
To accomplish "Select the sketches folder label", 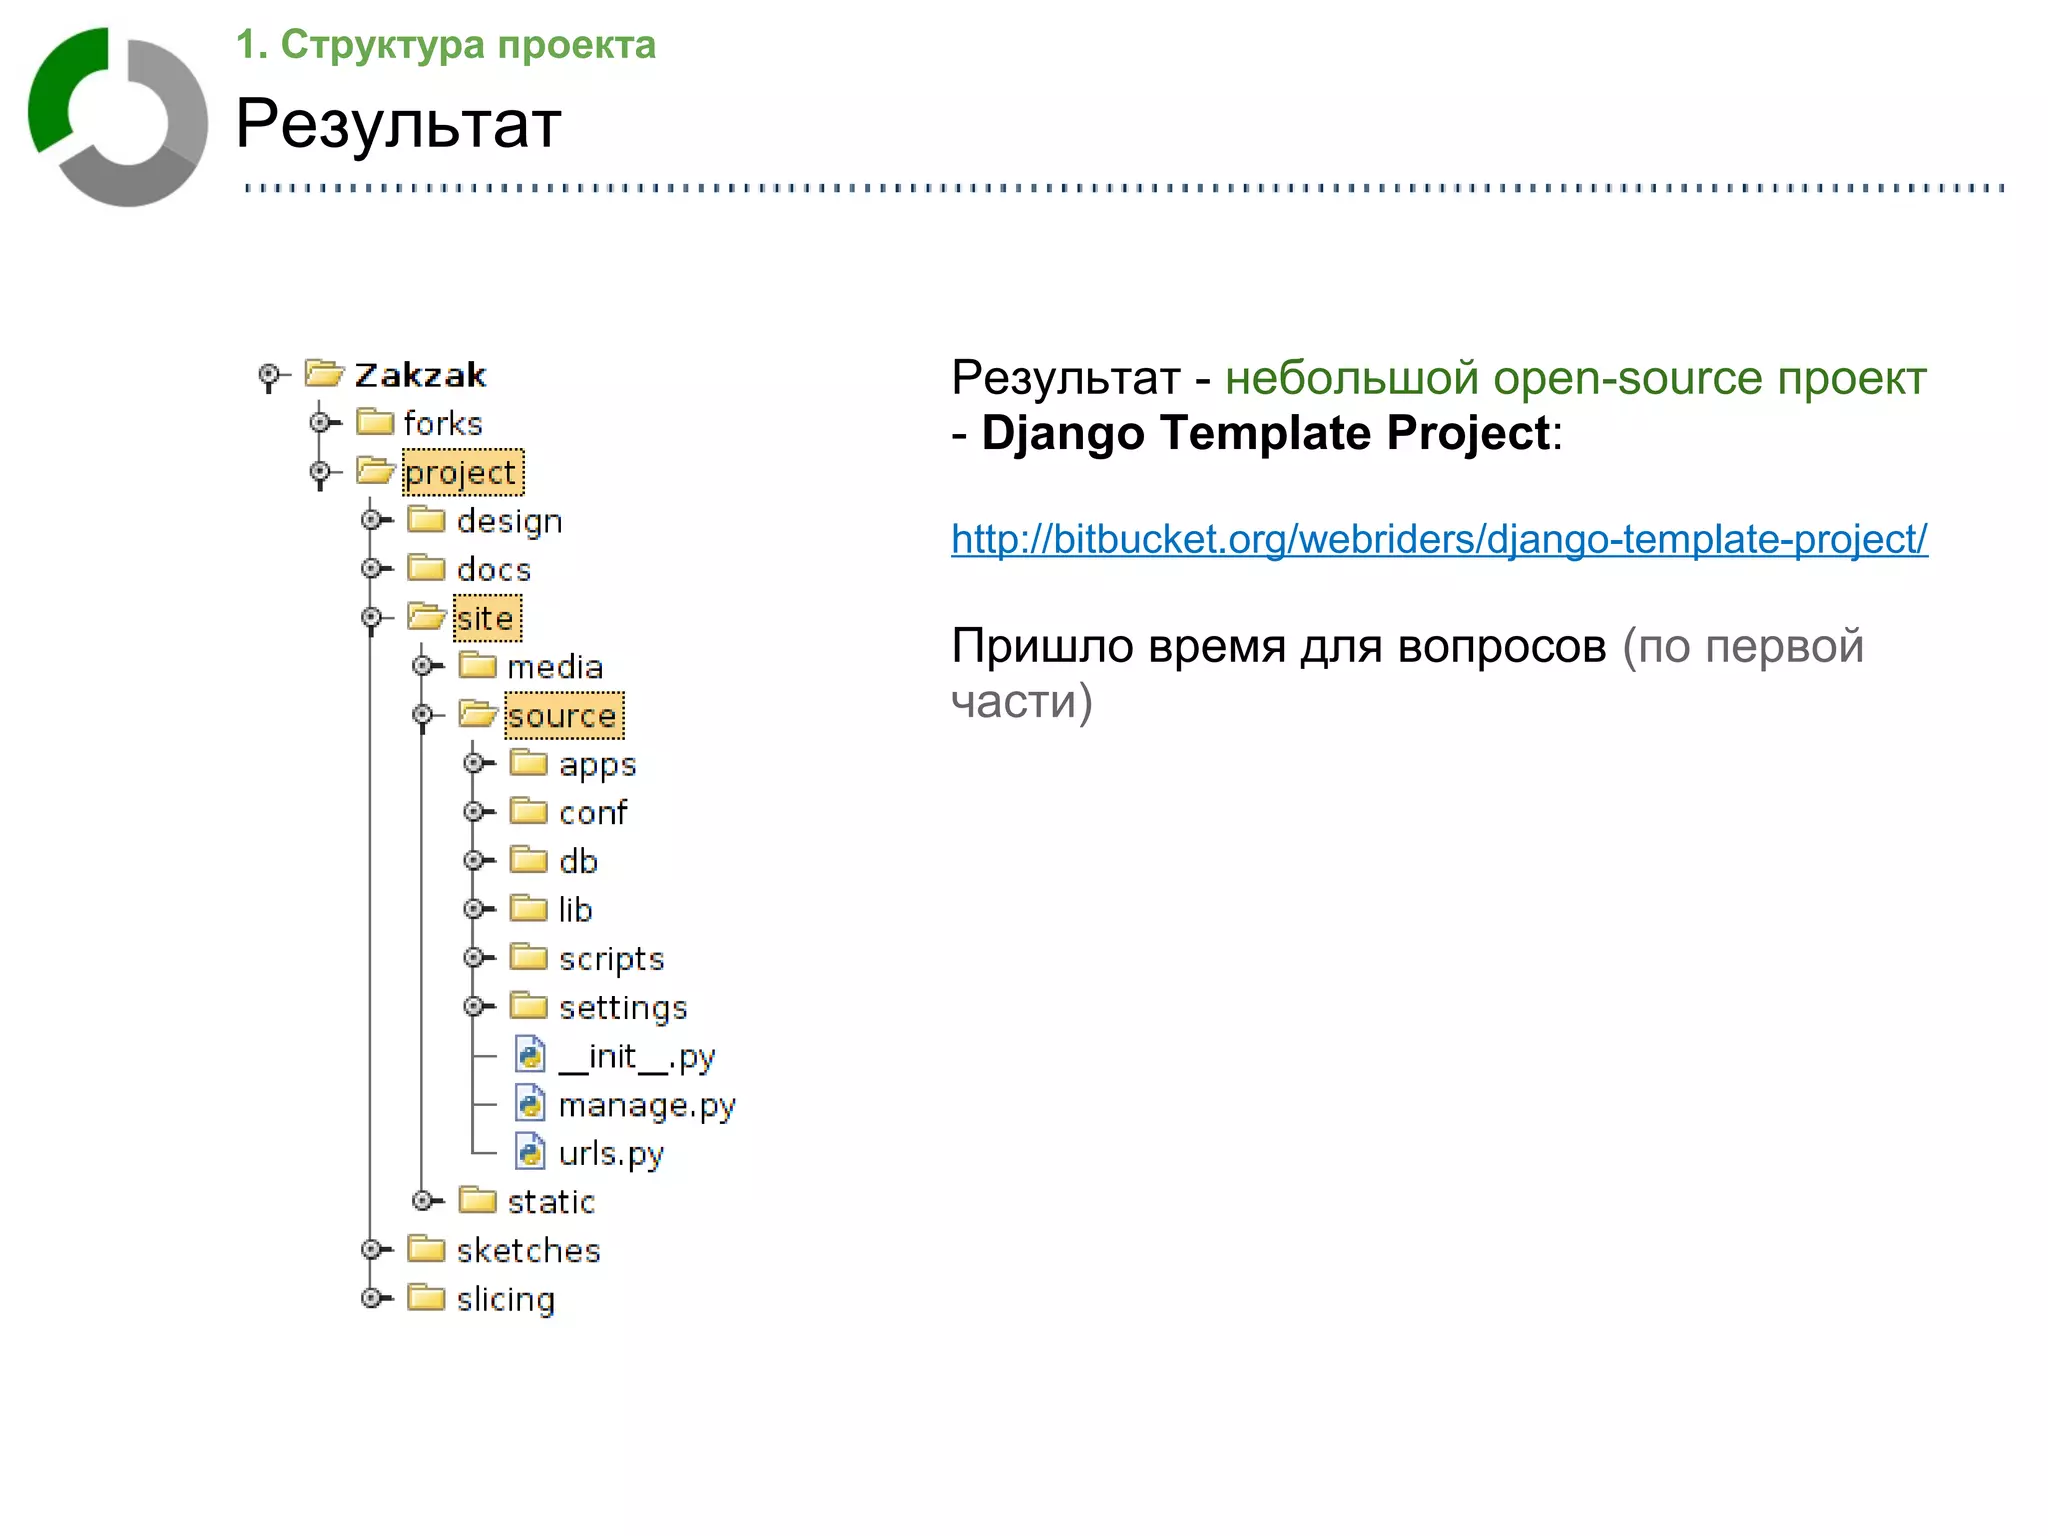I will [528, 1250].
